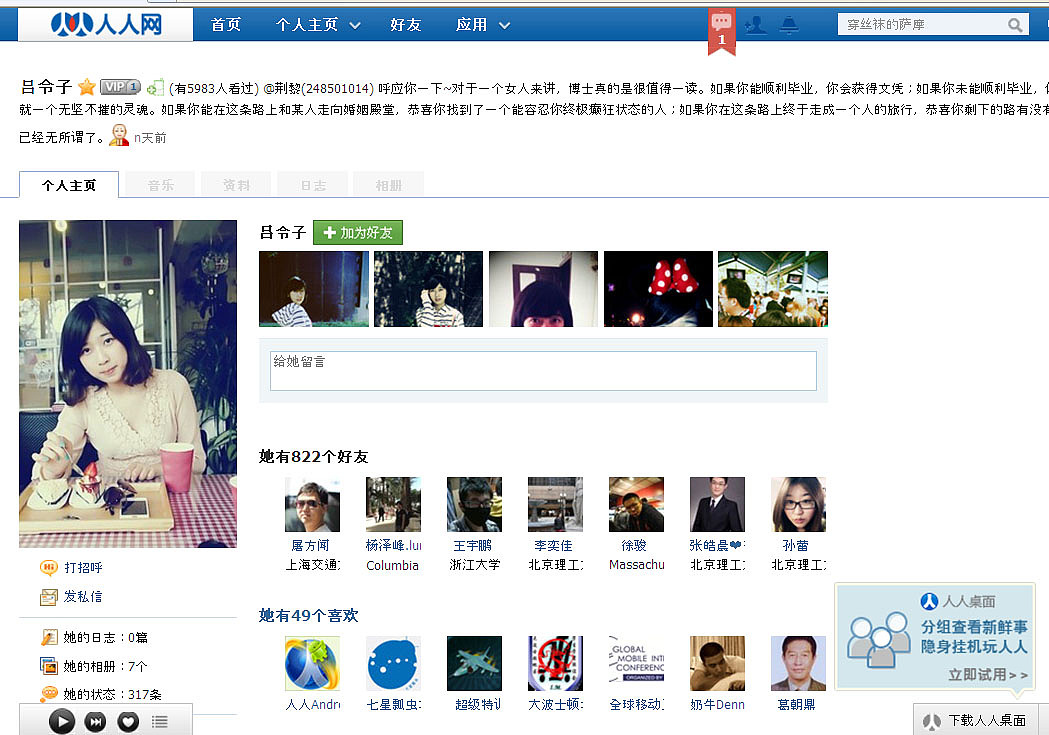The image size is (1049, 735).
Task: Skip to next track in music player
Action: pyautogui.click(x=95, y=721)
